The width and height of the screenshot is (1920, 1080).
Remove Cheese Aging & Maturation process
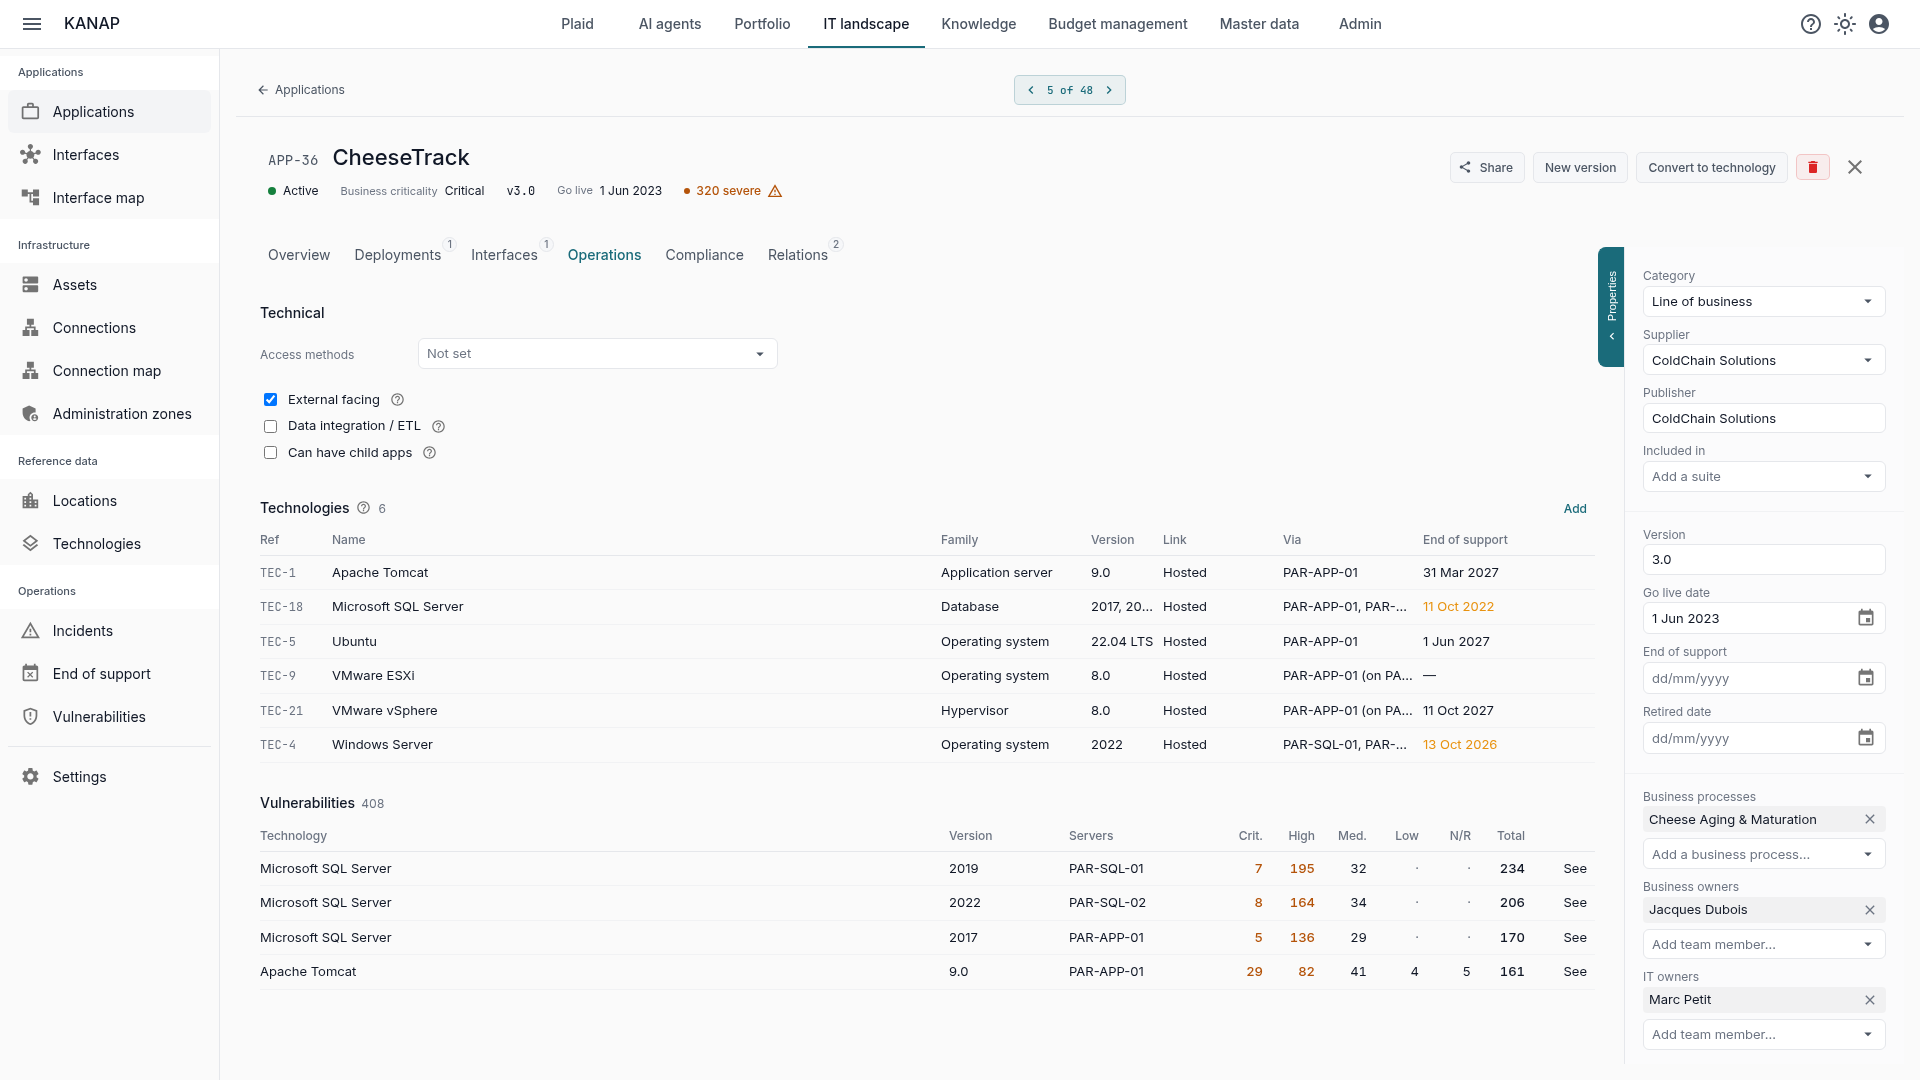point(1870,819)
